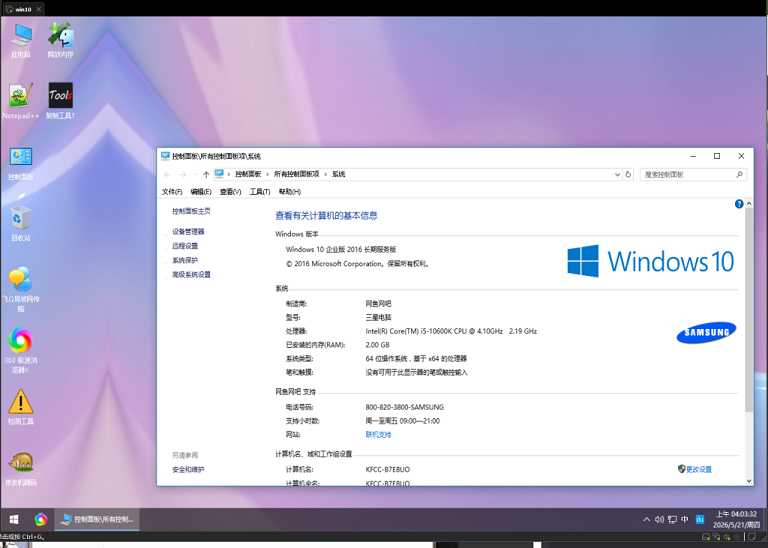Go forward in the System window
The width and height of the screenshot is (768, 548).
pos(182,174)
